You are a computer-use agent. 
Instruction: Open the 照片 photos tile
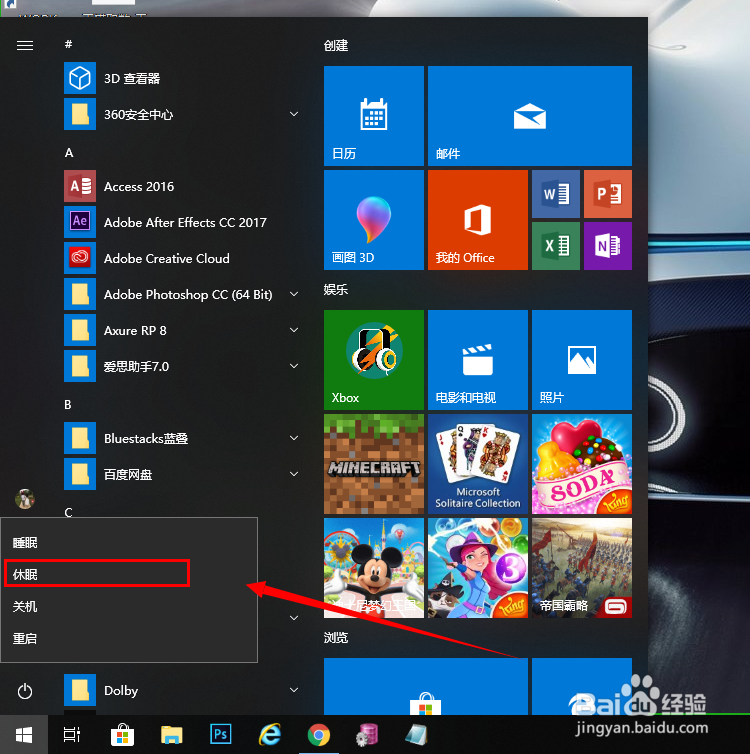pyautogui.click(x=582, y=360)
